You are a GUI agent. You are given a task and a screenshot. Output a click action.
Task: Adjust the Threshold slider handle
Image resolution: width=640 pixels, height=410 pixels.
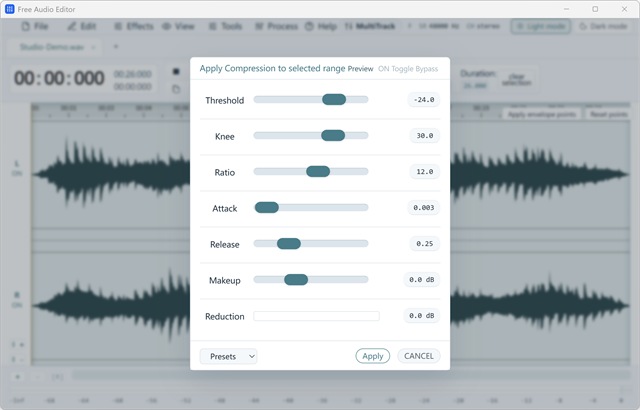[334, 99]
